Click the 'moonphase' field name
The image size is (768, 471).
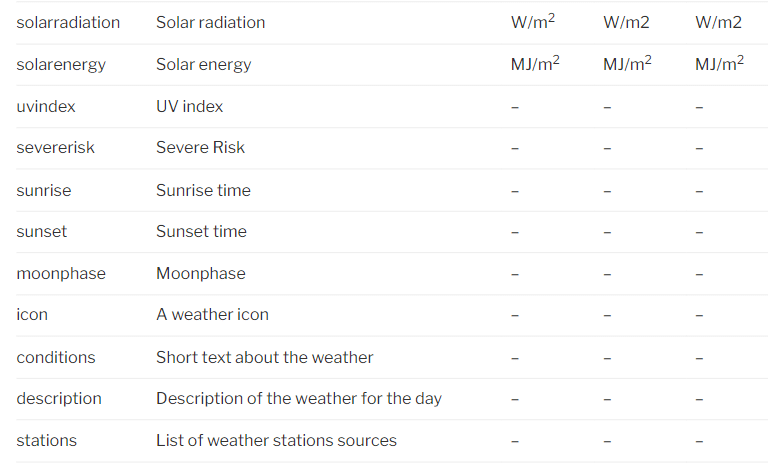click(61, 273)
